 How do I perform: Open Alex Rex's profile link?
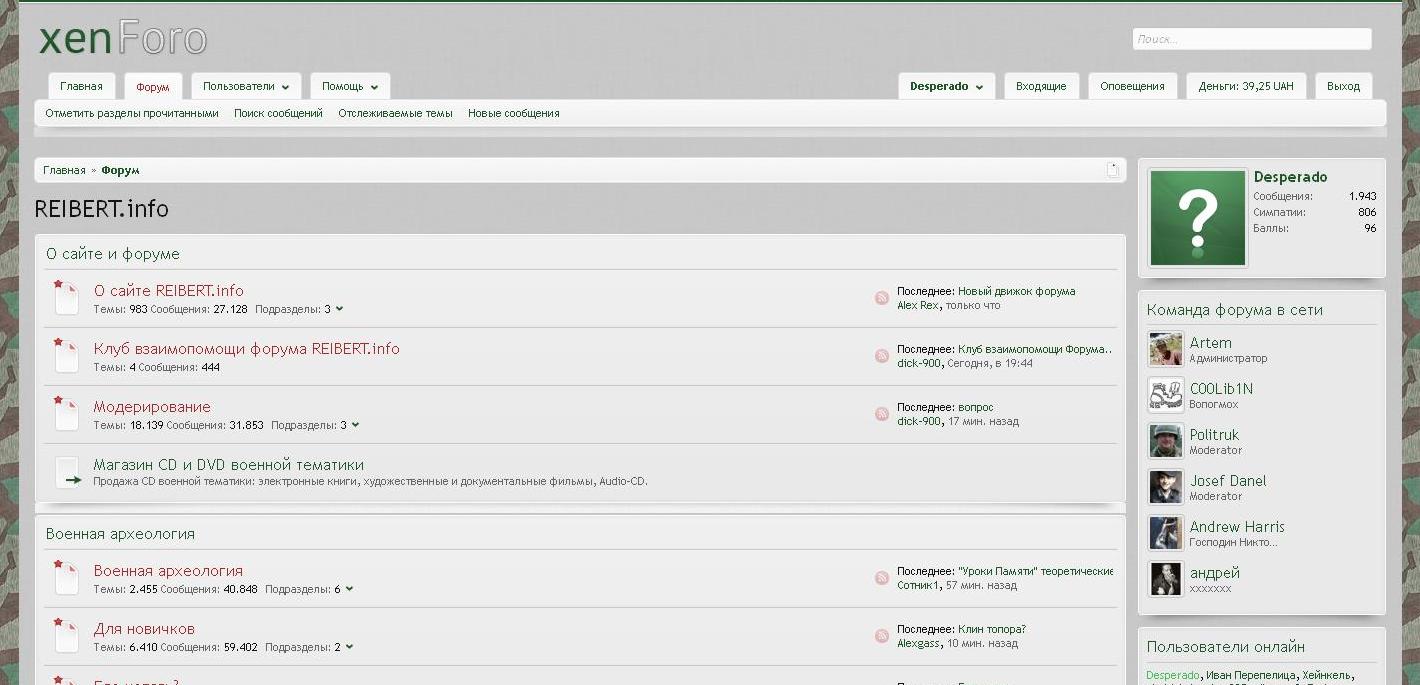pos(918,306)
